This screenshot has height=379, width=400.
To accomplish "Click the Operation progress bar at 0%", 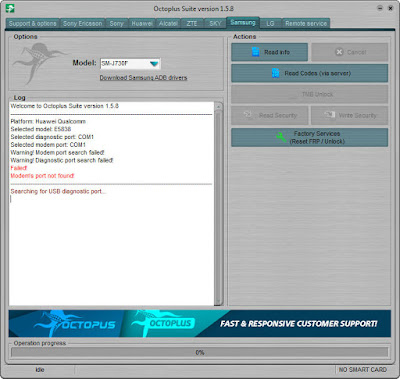I will coord(200,352).
